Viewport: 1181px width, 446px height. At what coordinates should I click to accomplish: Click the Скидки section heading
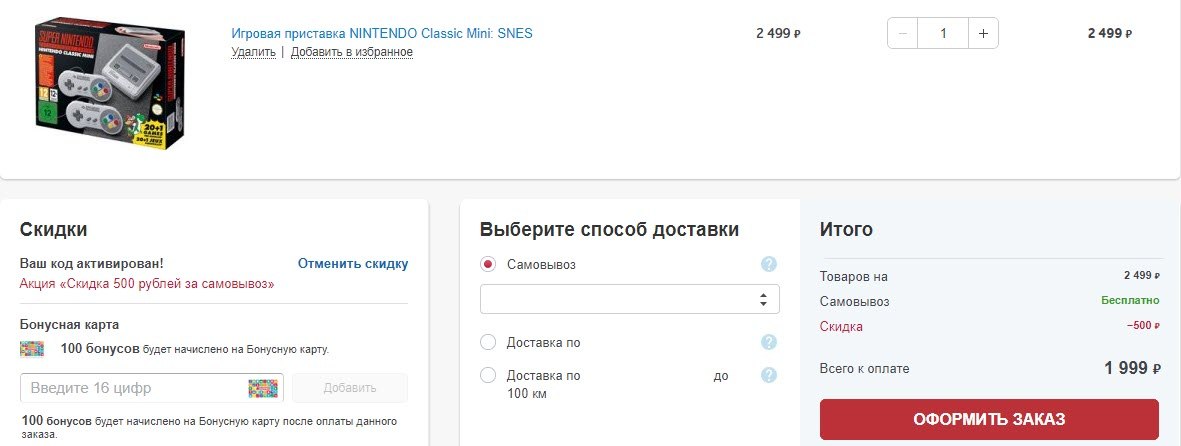[53, 229]
